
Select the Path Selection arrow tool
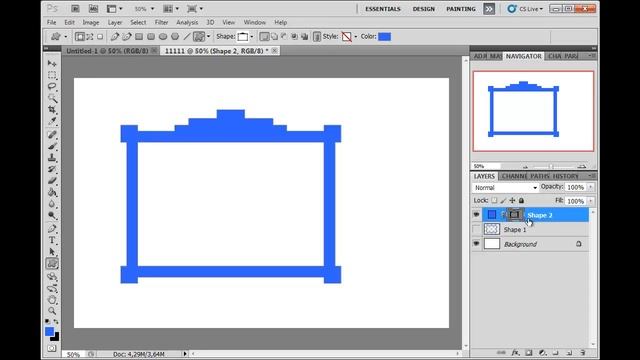click(52, 252)
